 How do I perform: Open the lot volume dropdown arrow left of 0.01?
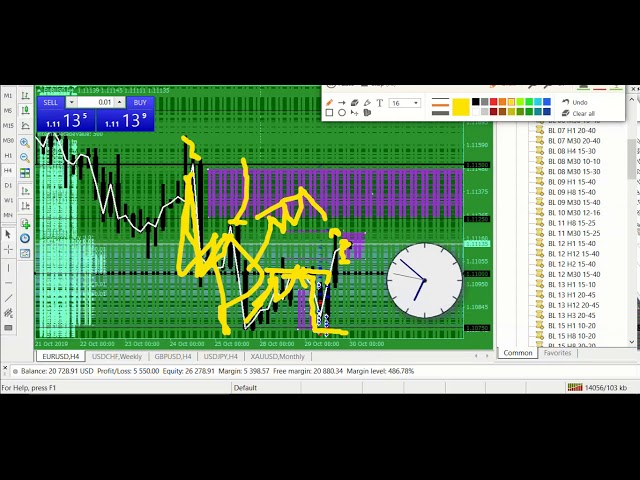click(x=72, y=102)
